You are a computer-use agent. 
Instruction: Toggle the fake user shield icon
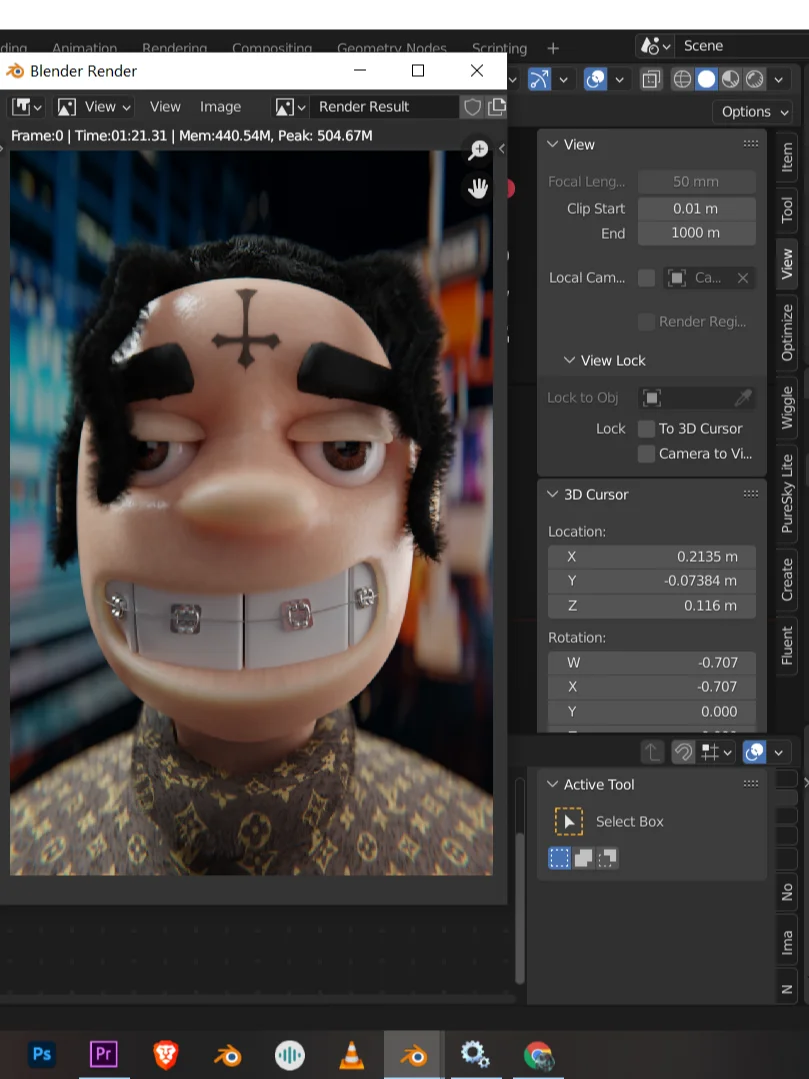tap(472, 107)
